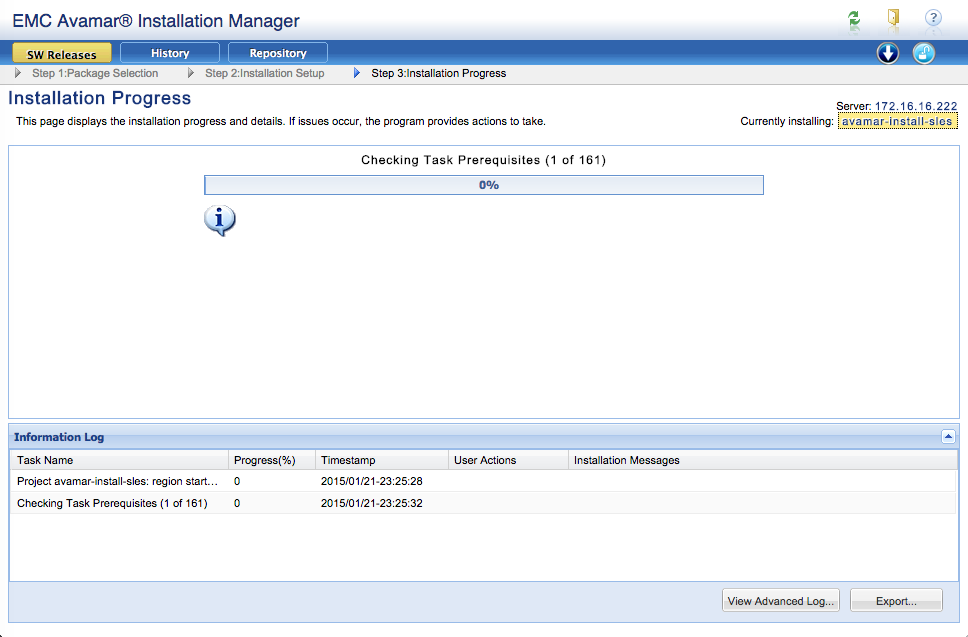This screenshot has width=968, height=637.
Task: Click the blue download arrow icon
Action: tap(888, 53)
